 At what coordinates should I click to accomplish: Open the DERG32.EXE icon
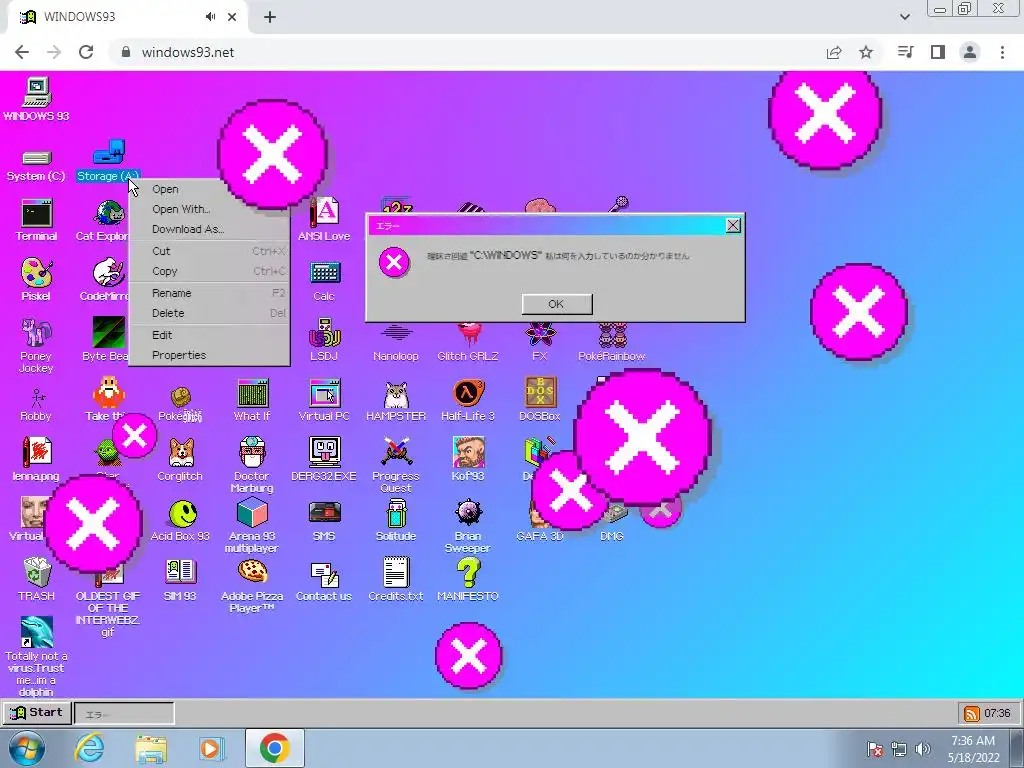(x=324, y=452)
